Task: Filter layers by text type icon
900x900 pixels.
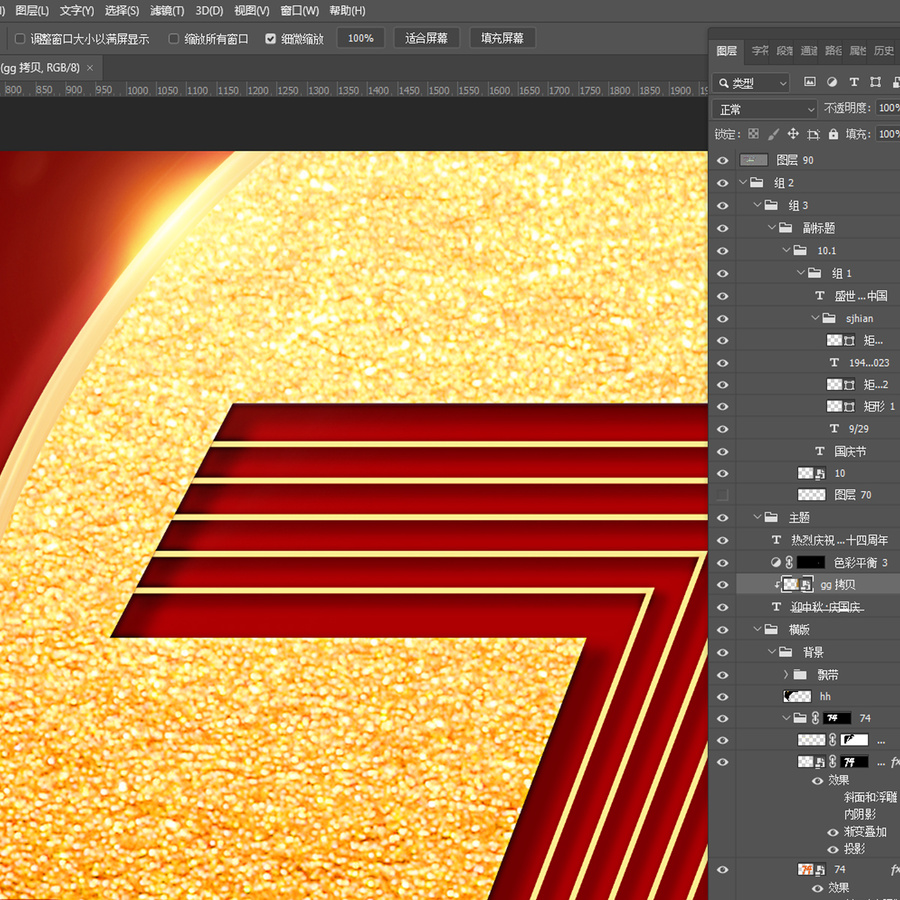Action: click(x=854, y=82)
